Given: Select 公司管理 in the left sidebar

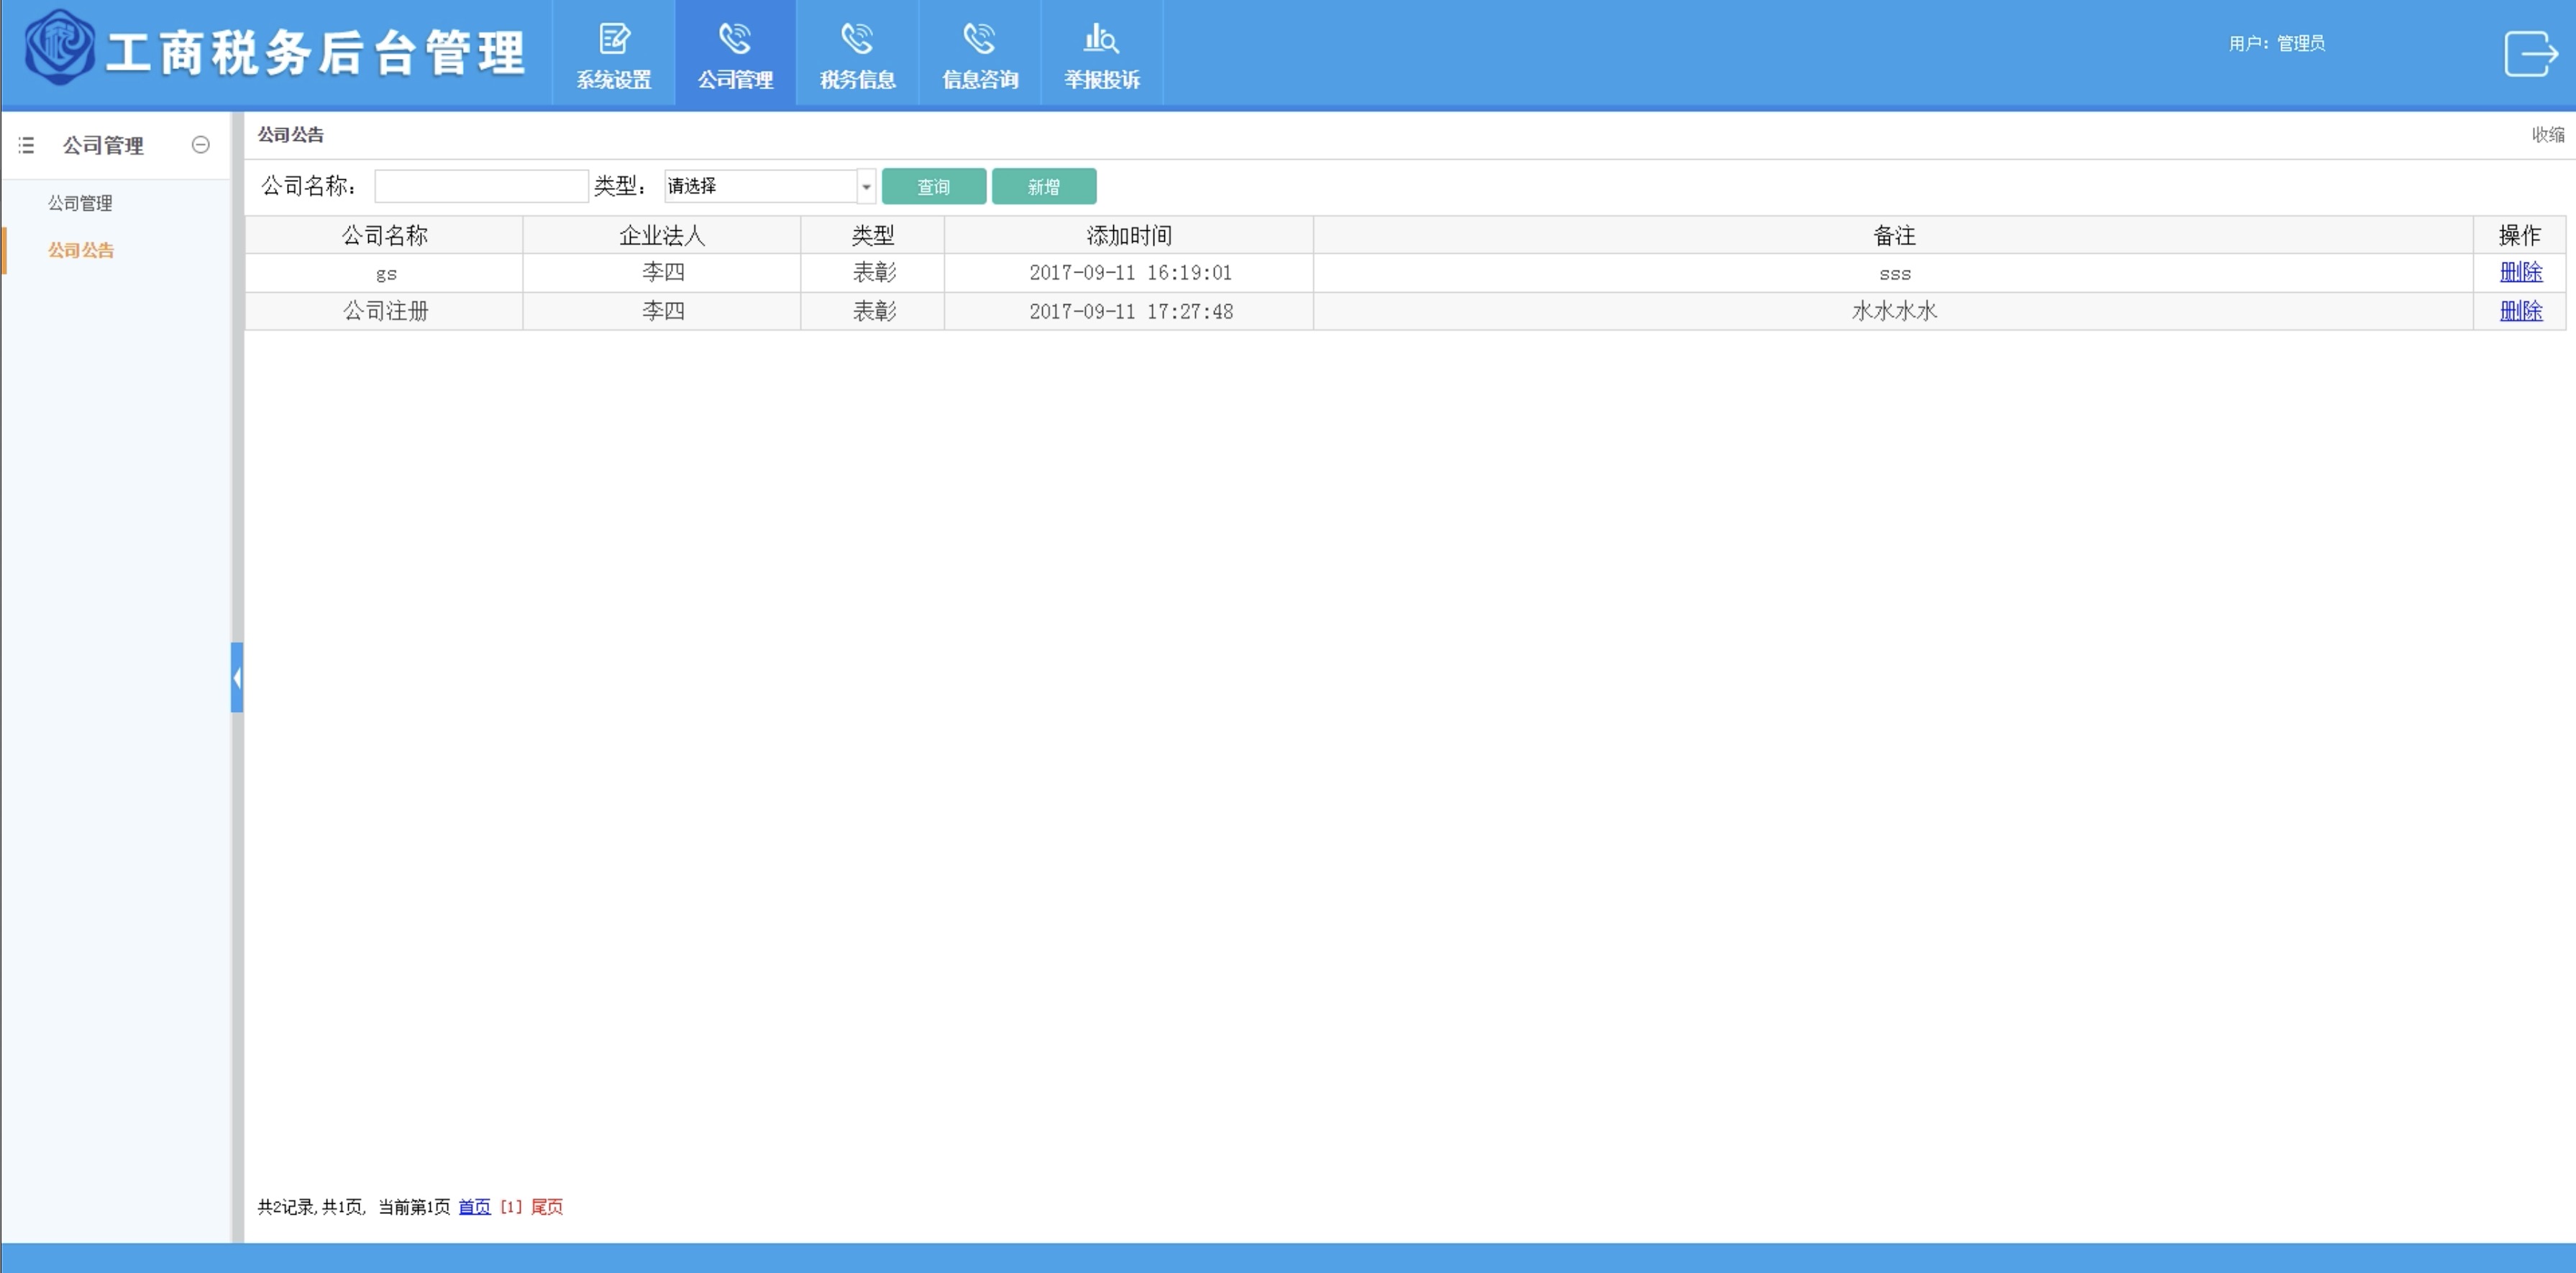Looking at the screenshot, I should point(80,203).
